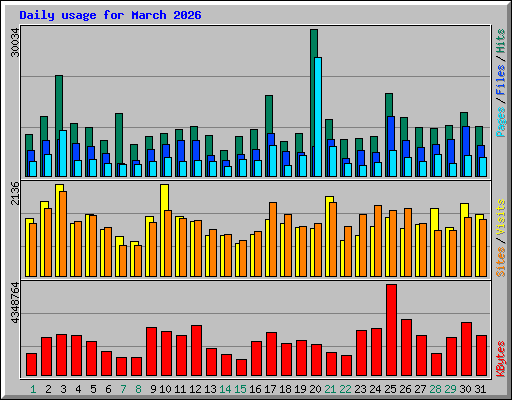512x400 pixels.
Task: Click the red KBytes bar for day 26
Action: (x=406, y=348)
